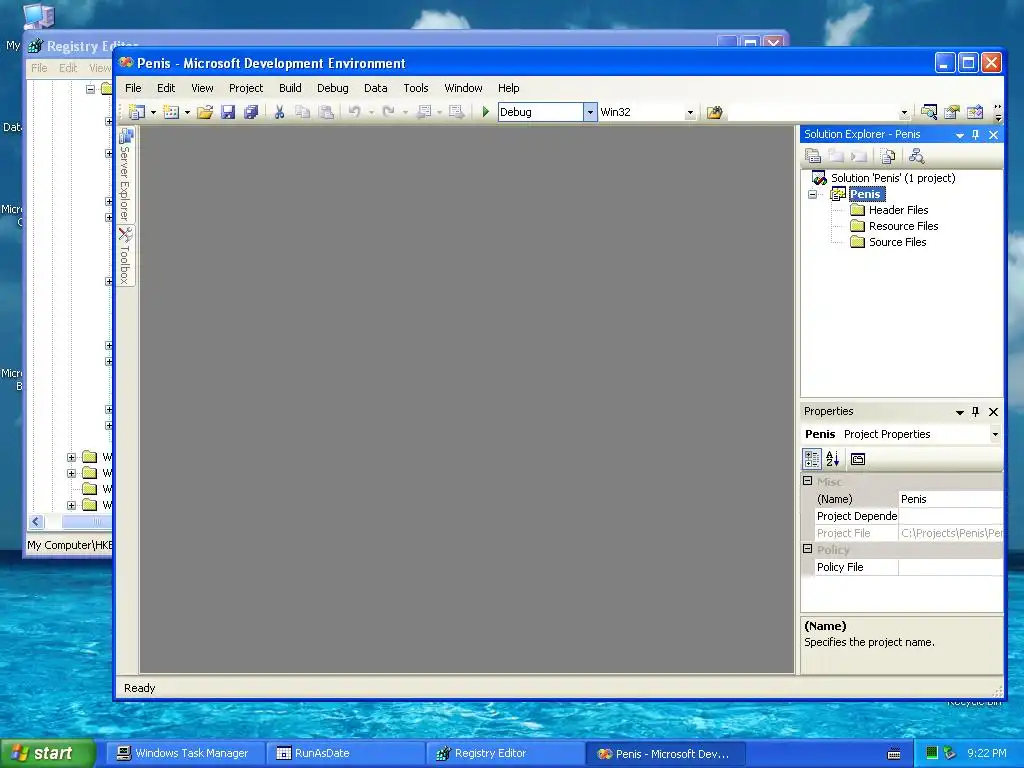
Task: Open the Server Explorer side tab
Action: (125, 174)
